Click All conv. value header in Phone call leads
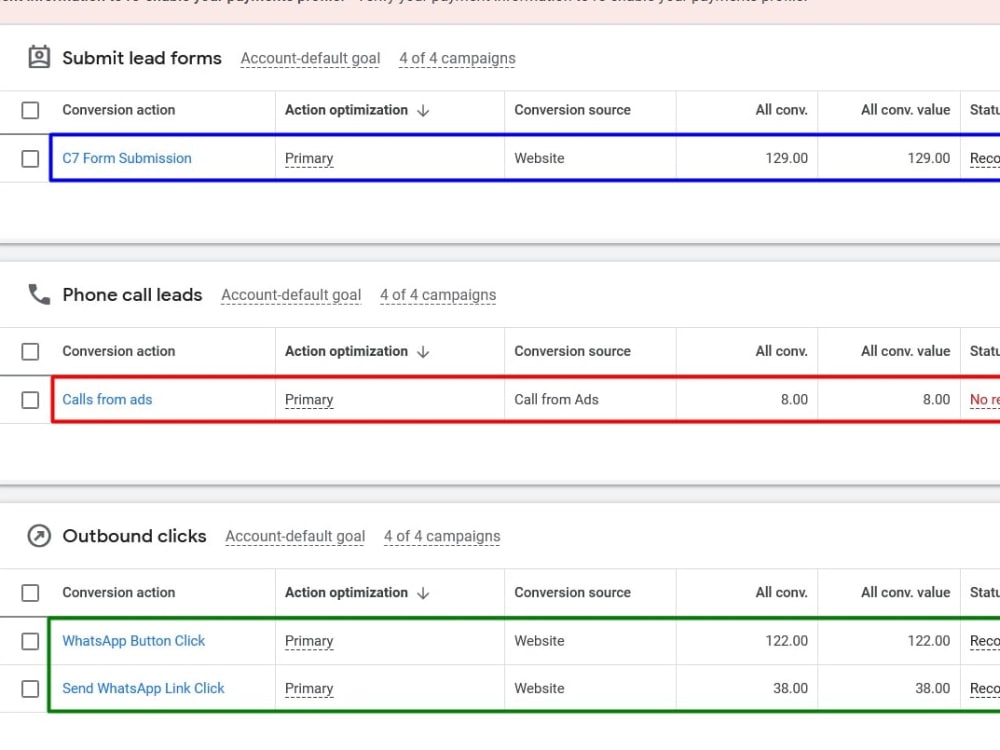This screenshot has width=1000, height=750. tap(906, 351)
